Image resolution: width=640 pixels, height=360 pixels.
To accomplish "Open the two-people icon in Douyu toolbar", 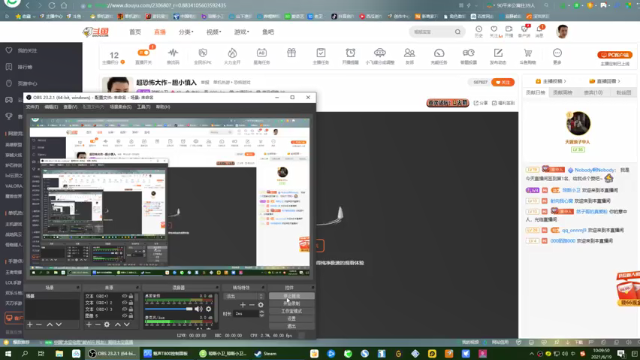I will (x=409, y=53).
